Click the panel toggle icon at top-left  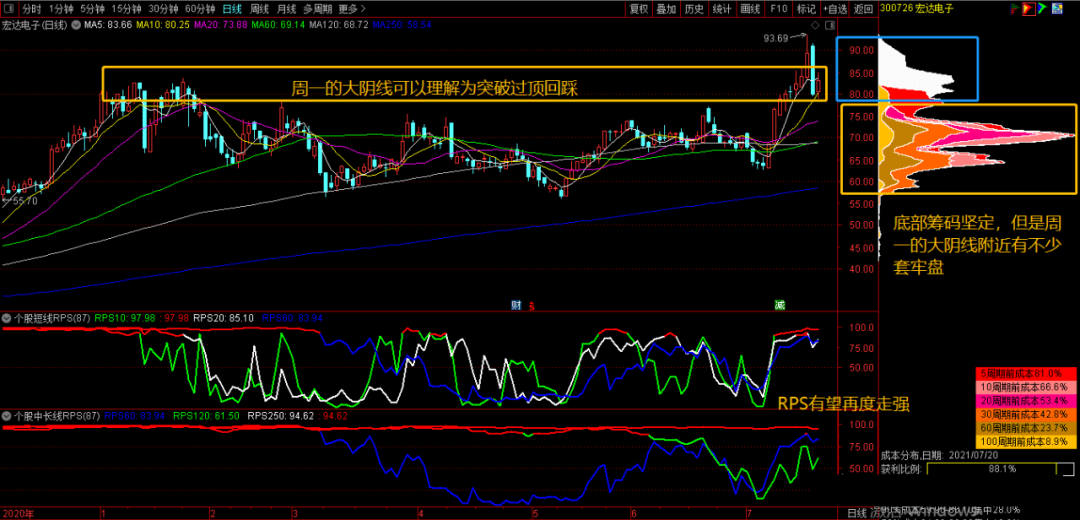point(9,9)
